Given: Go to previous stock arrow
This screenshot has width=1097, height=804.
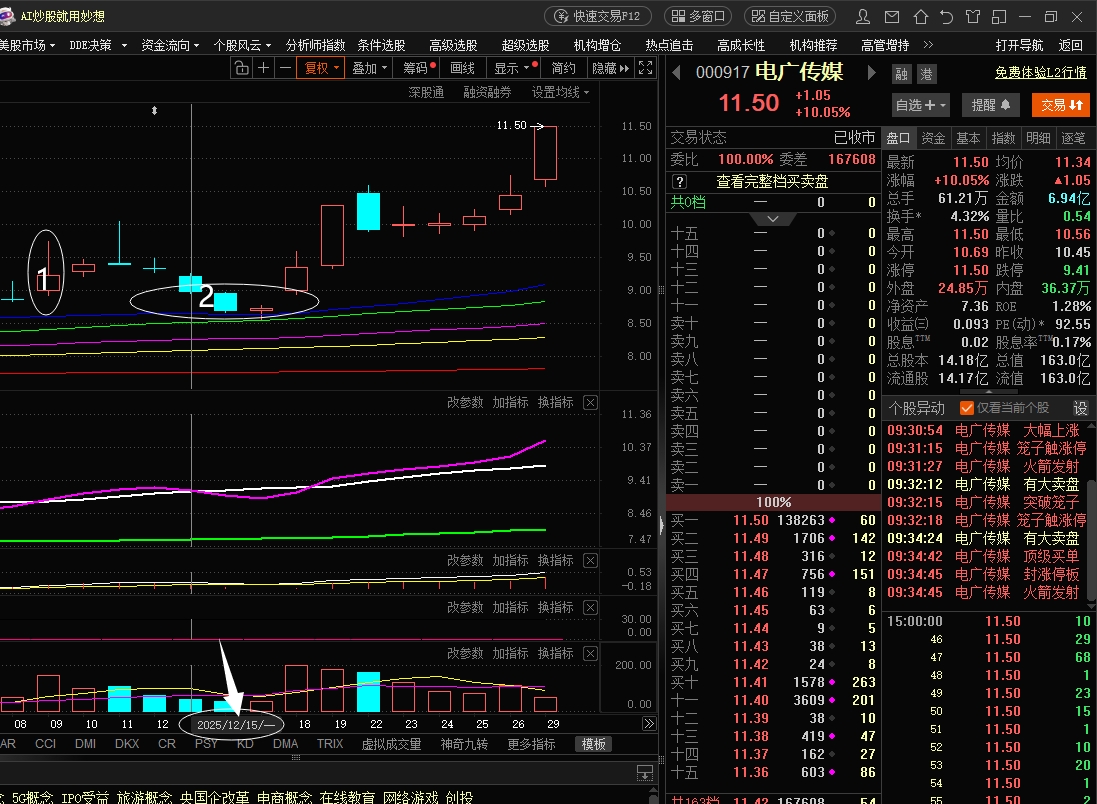Looking at the screenshot, I should tap(677, 72).
